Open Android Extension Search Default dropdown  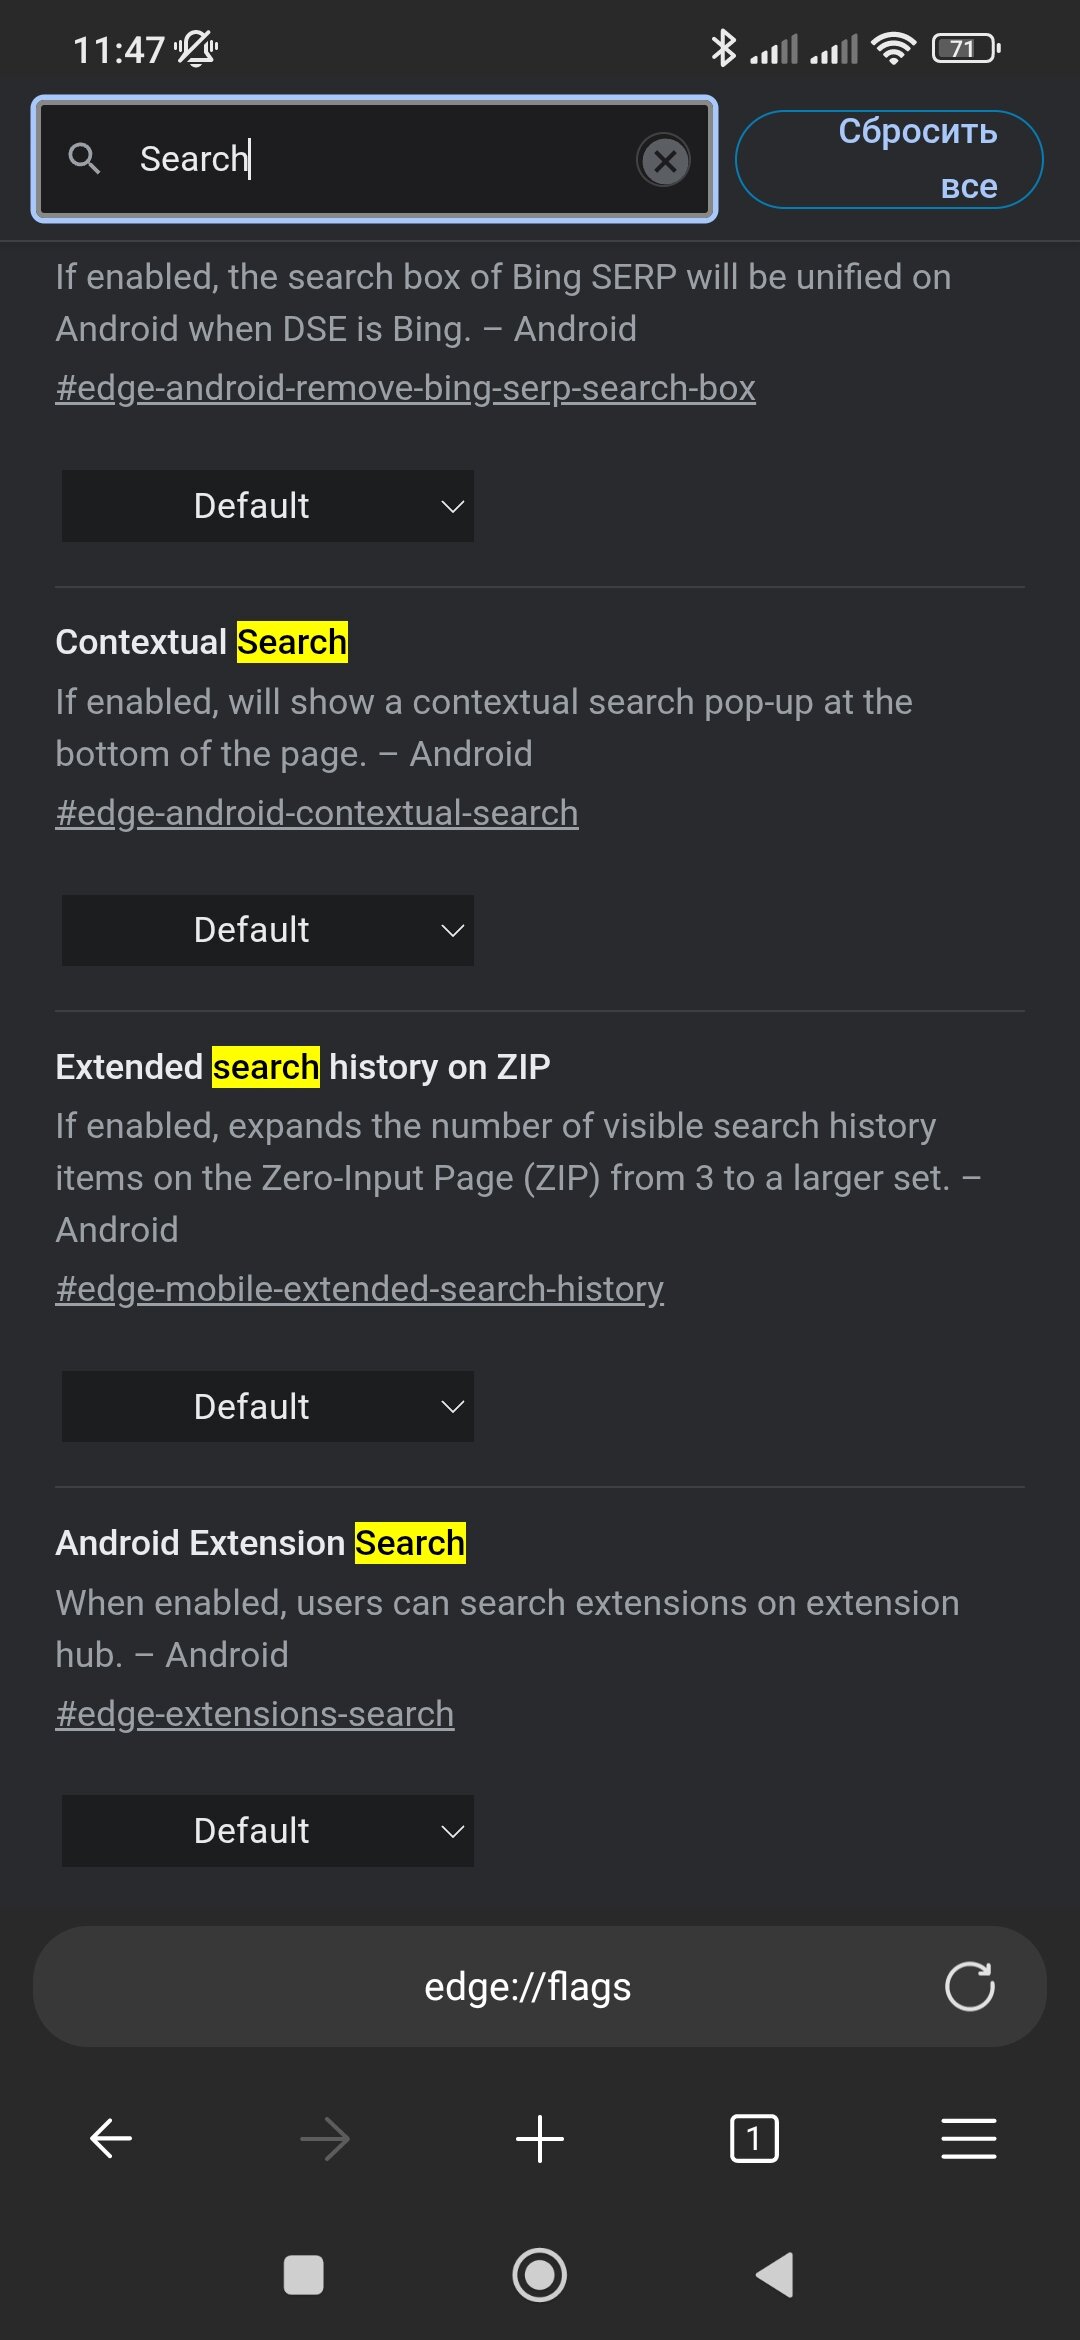(x=268, y=1831)
